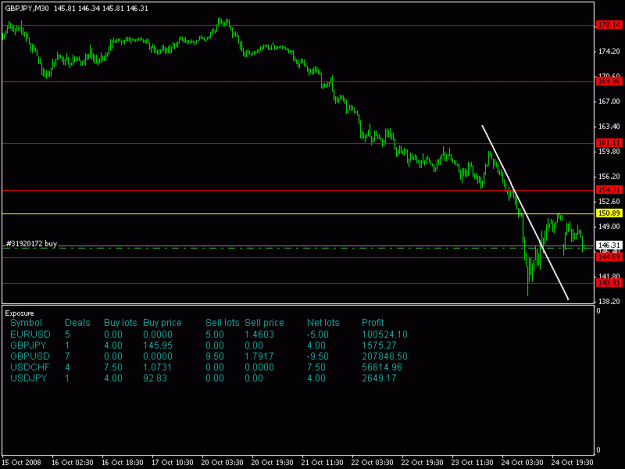Click the 20 Oct 03:30 time axis label
This screenshot has height=469, width=625.
[x=222, y=462]
